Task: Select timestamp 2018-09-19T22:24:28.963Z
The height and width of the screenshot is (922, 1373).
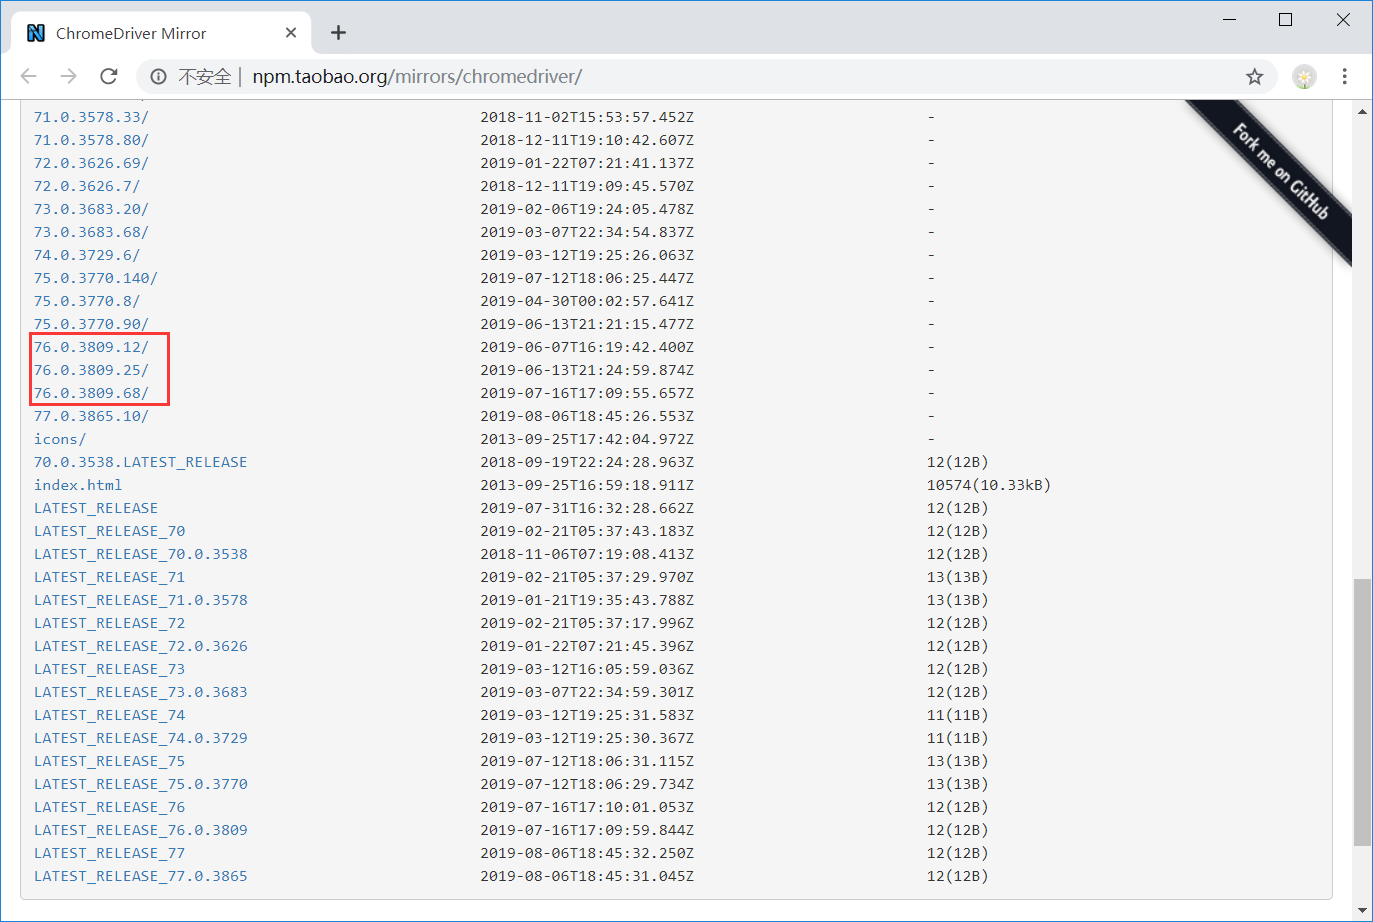Action: click(587, 462)
